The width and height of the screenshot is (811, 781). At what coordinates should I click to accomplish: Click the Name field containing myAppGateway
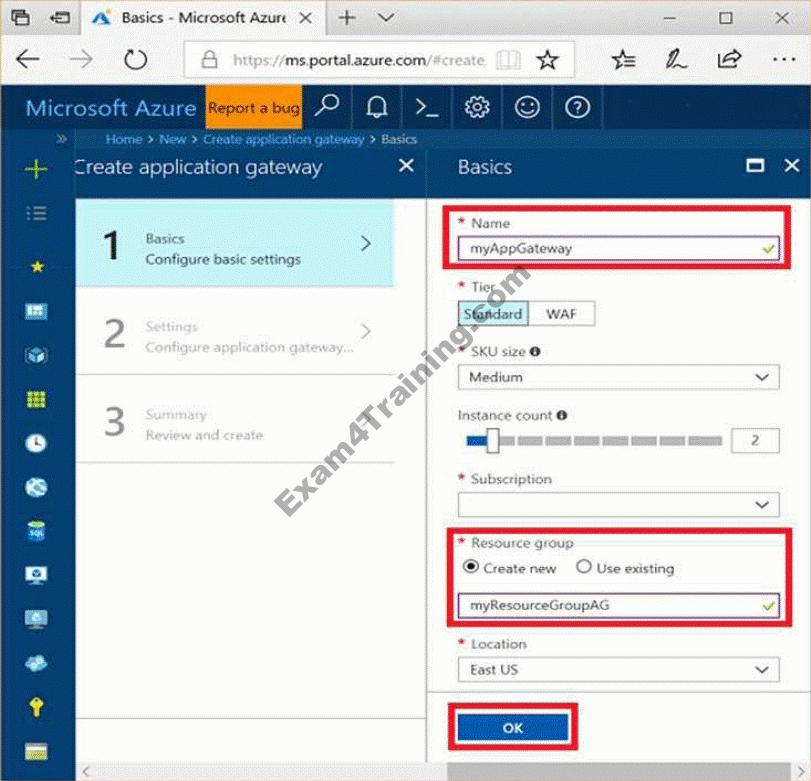[x=610, y=249]
